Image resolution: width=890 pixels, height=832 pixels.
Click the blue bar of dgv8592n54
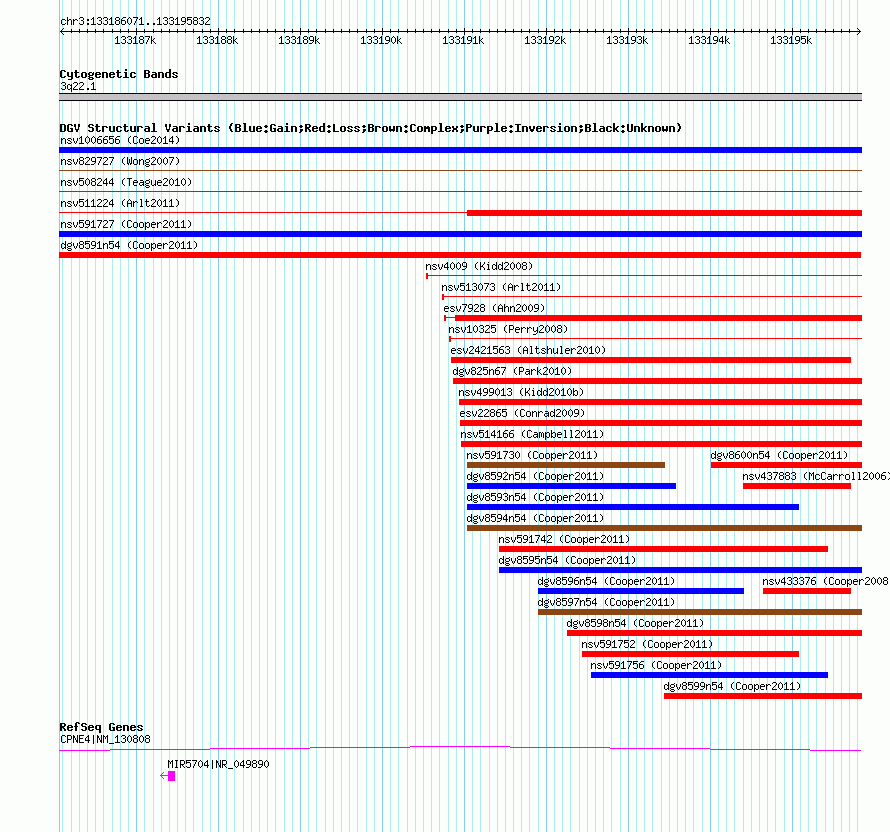tap(571, 486)
